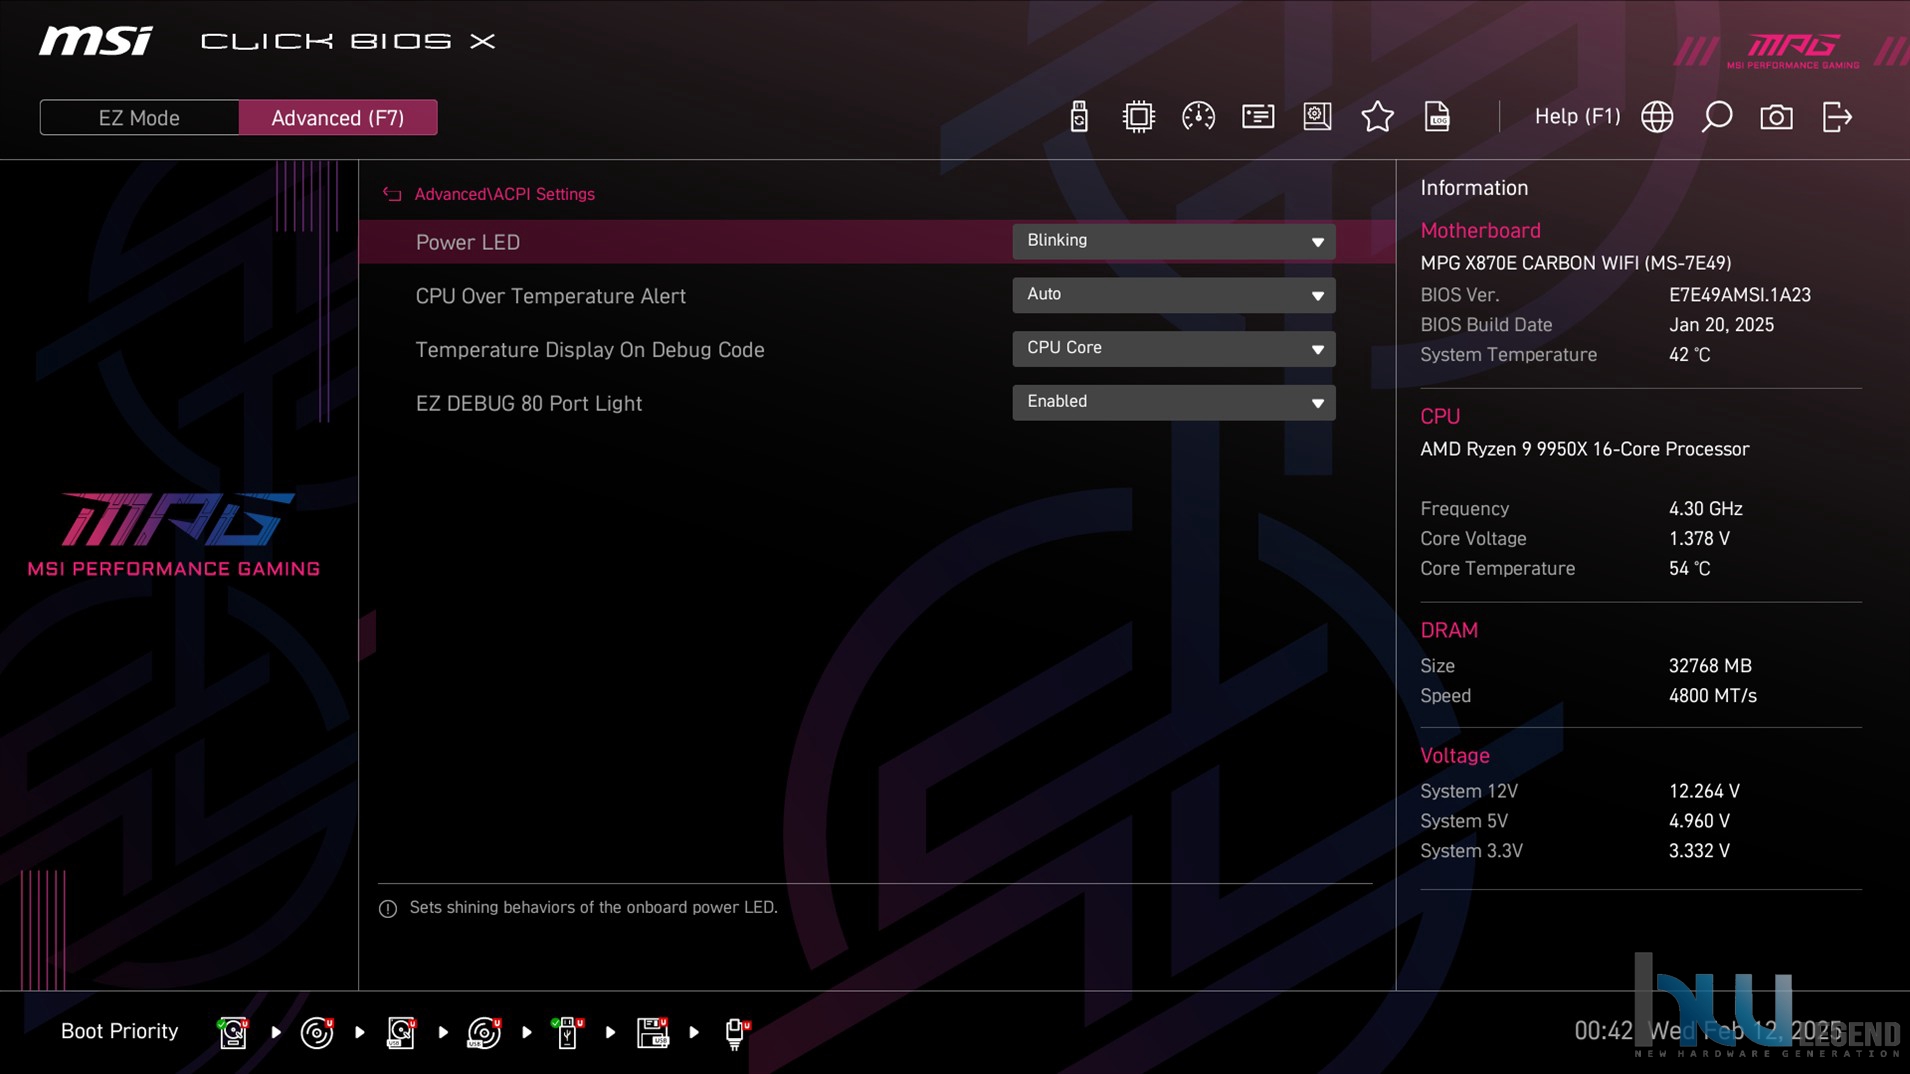Click System Temperature 42 °C value
The width and height of the screenshot is (1910, 1074).
(x=1688, y=355)
